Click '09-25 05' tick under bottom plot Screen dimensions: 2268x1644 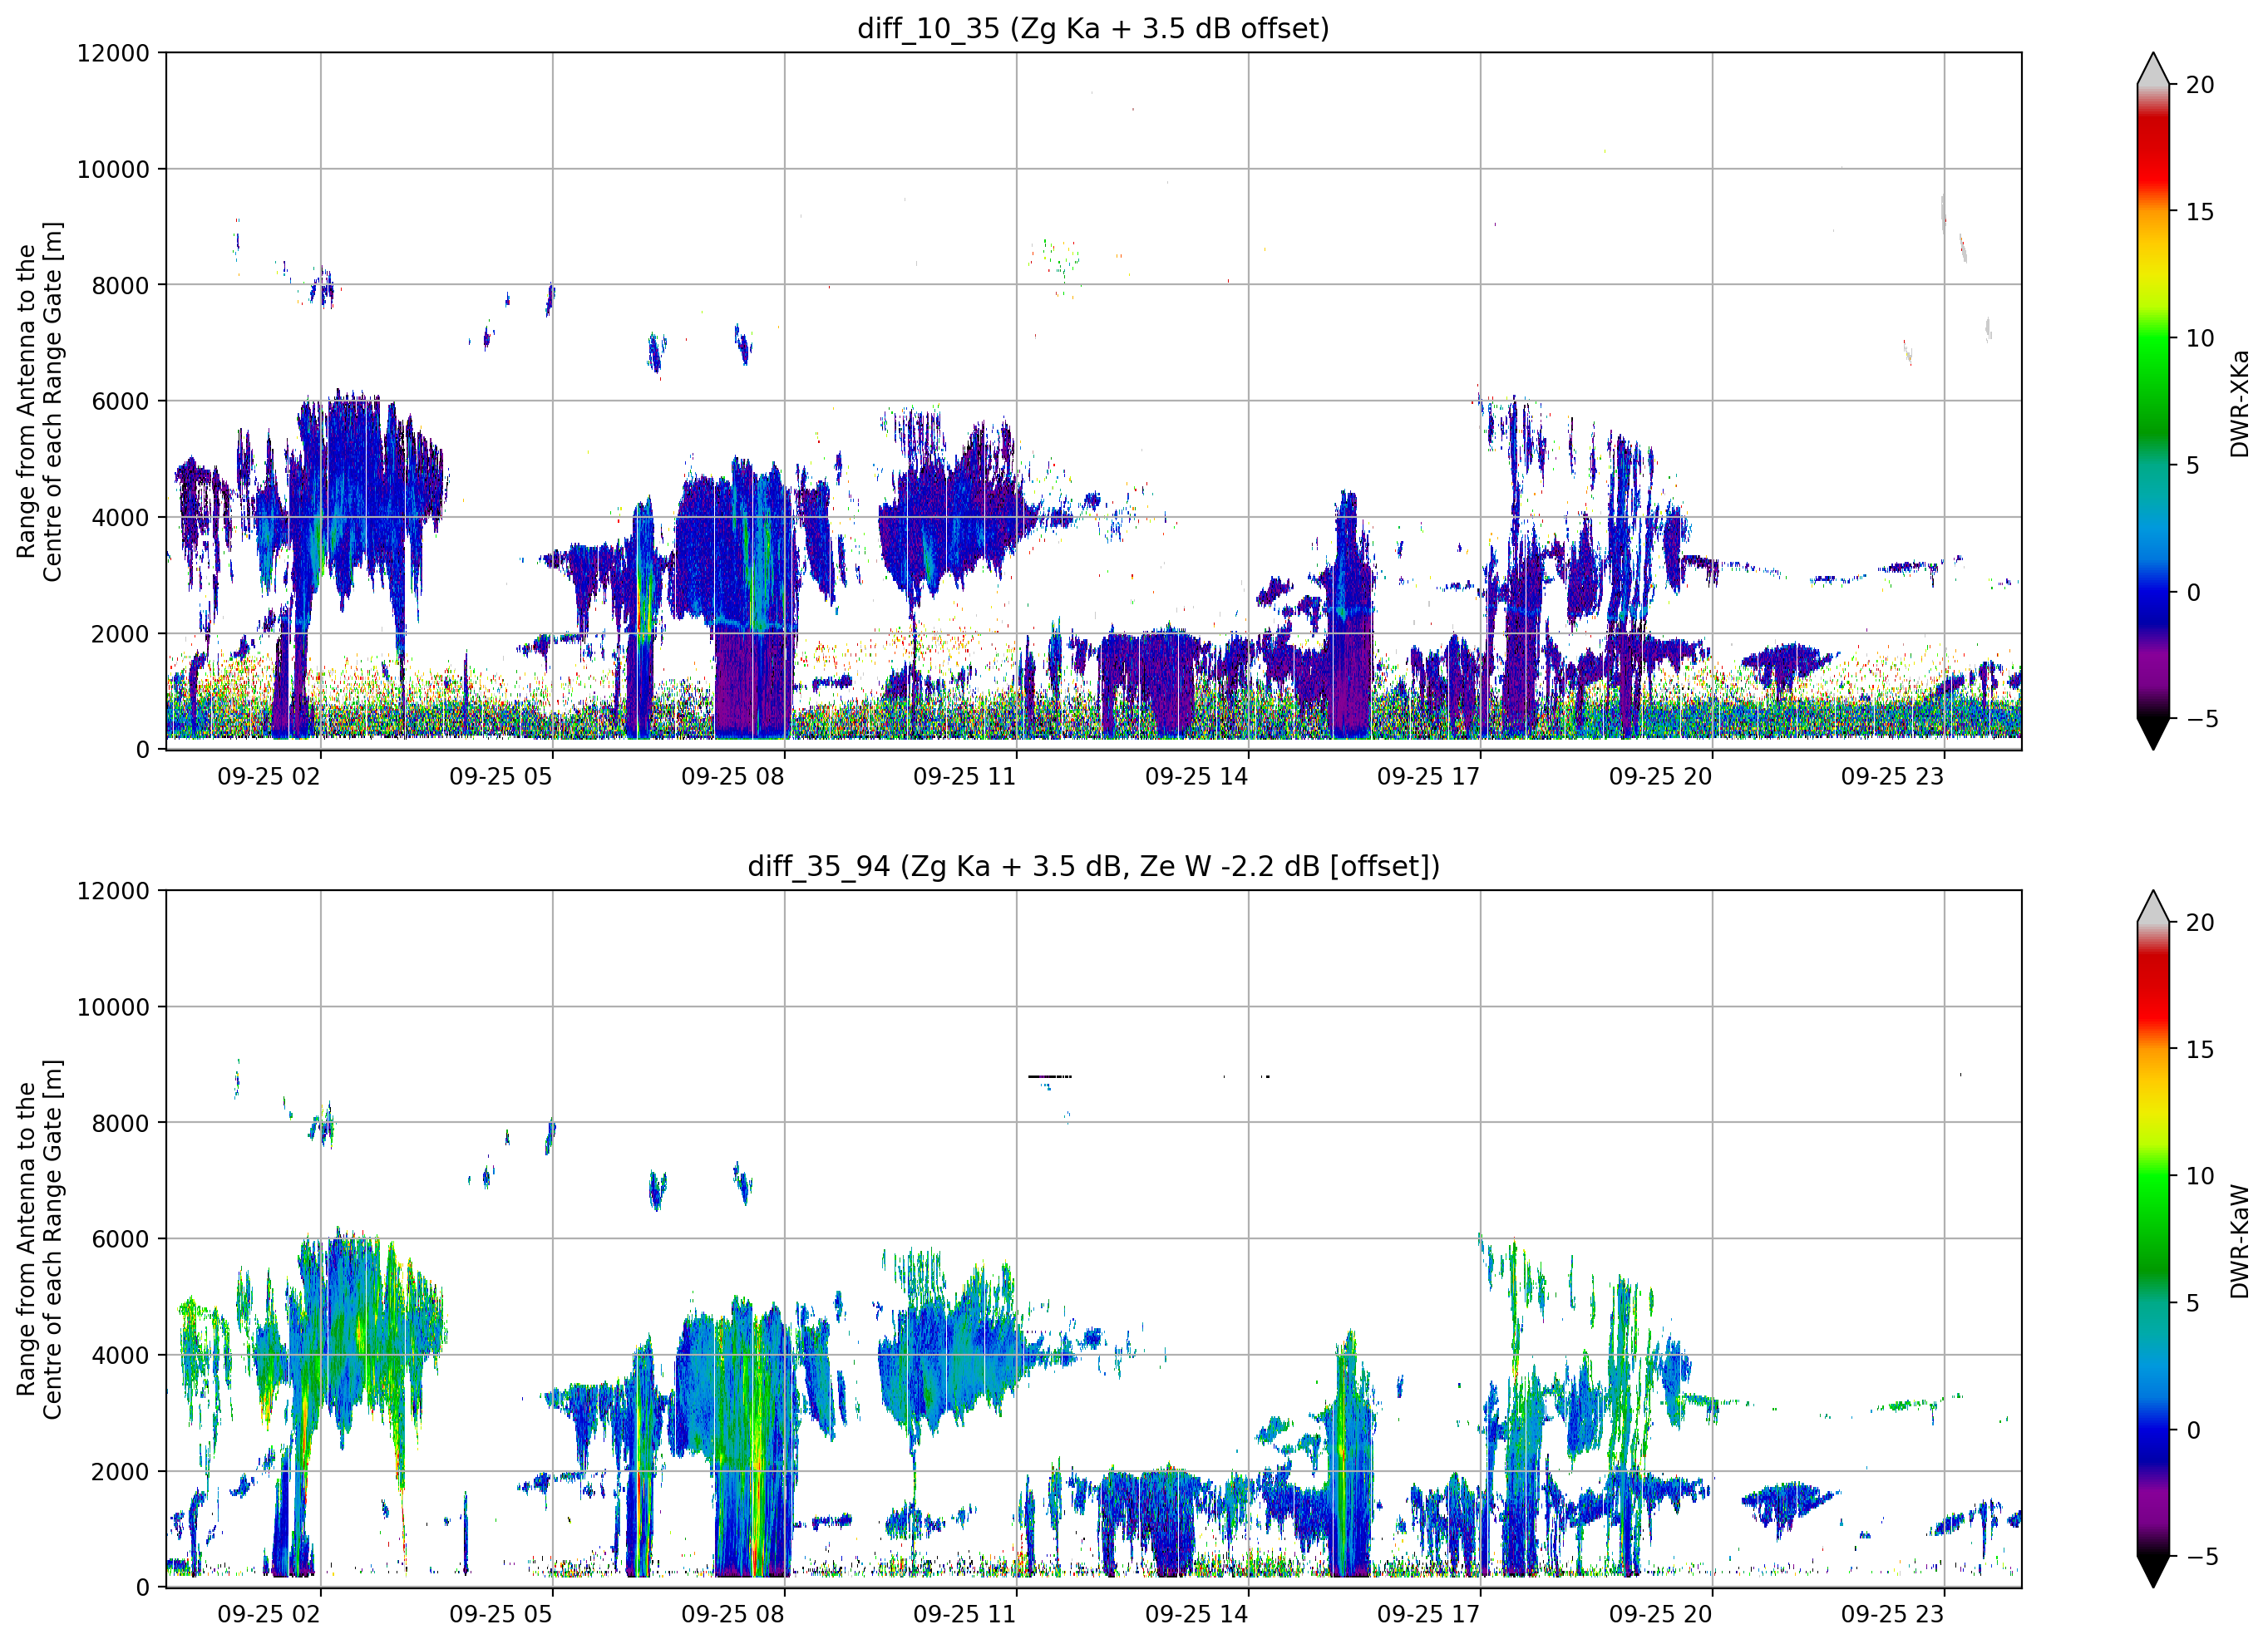click(x=501, y=1615)
